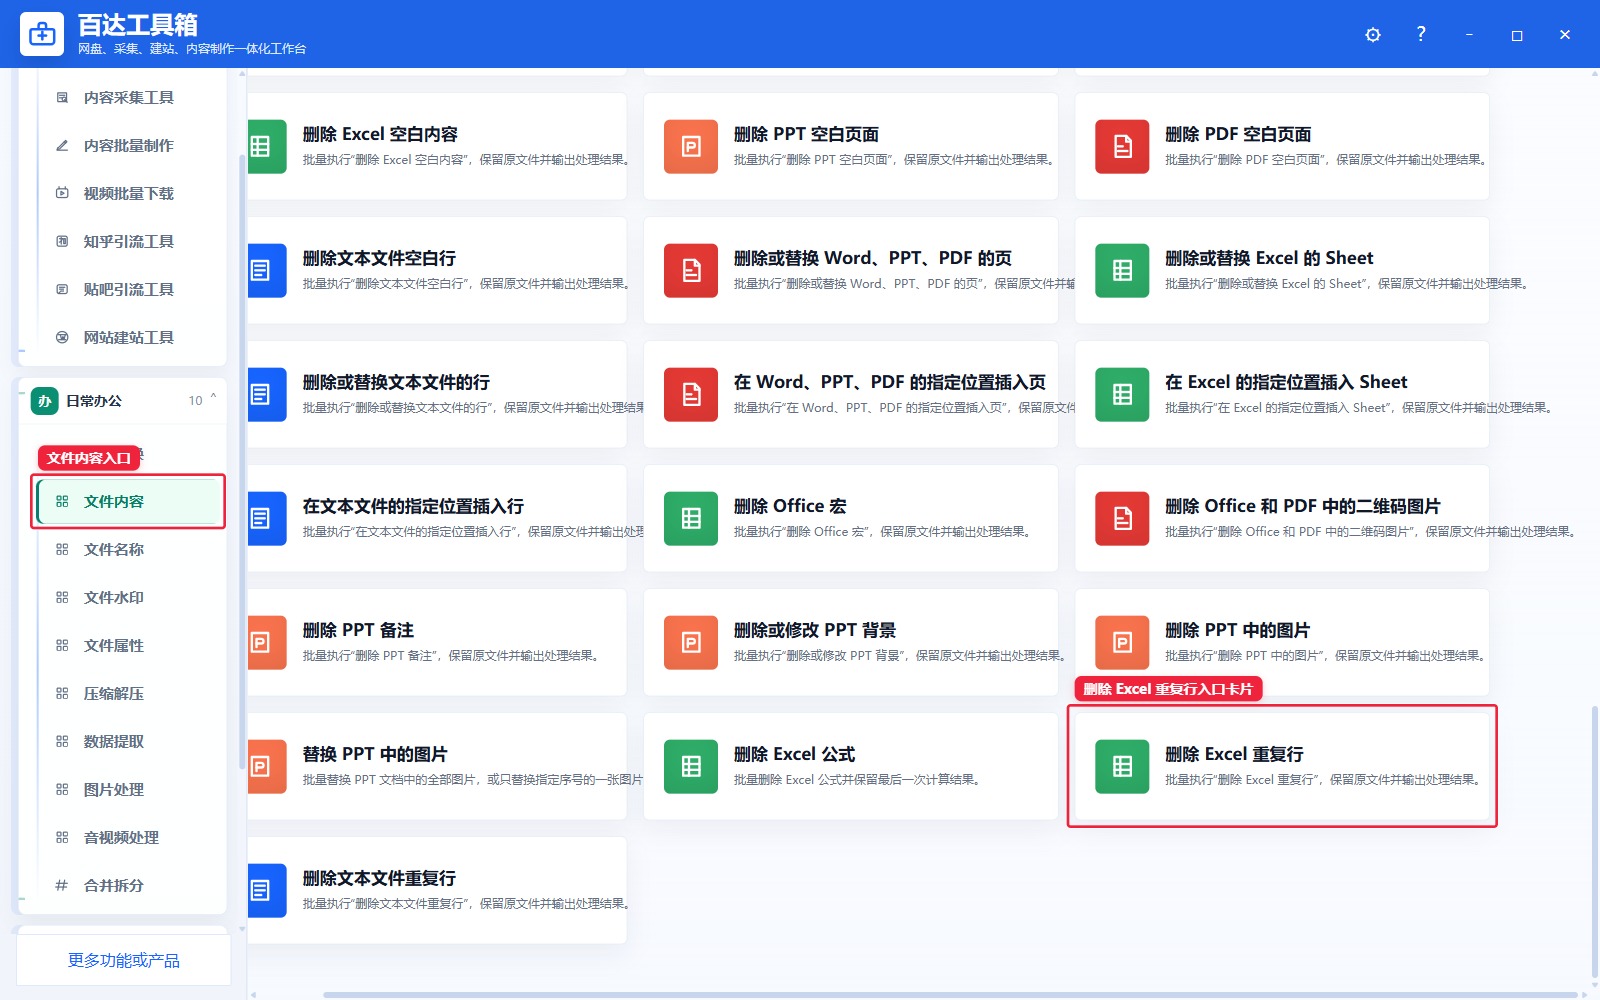The width and height of the screenshot is (1600, 1000).
Task: Select the 文件内容 sidebar item
Action: [128, 501]
